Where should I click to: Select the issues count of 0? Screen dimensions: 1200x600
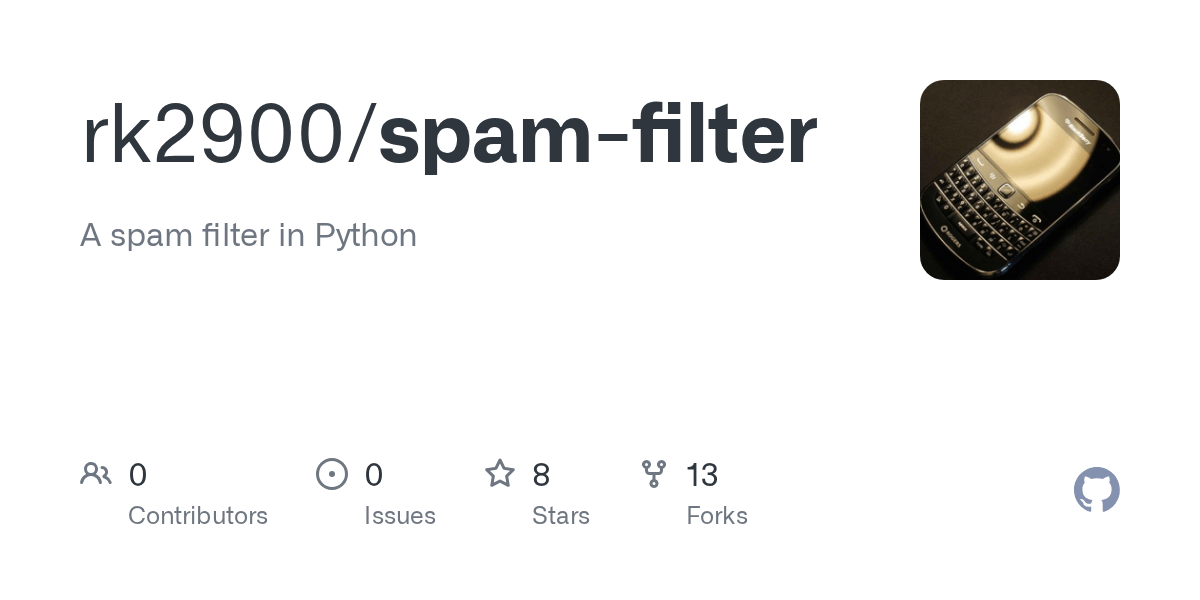point(374,475)
